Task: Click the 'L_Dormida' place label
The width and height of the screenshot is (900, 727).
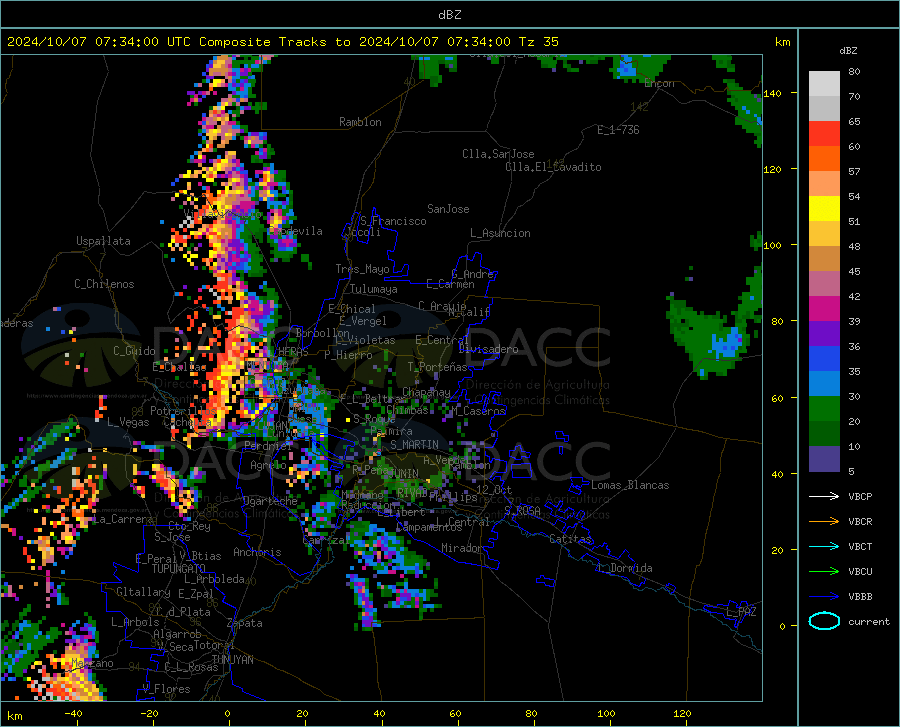Action: [x=625, y=568]
